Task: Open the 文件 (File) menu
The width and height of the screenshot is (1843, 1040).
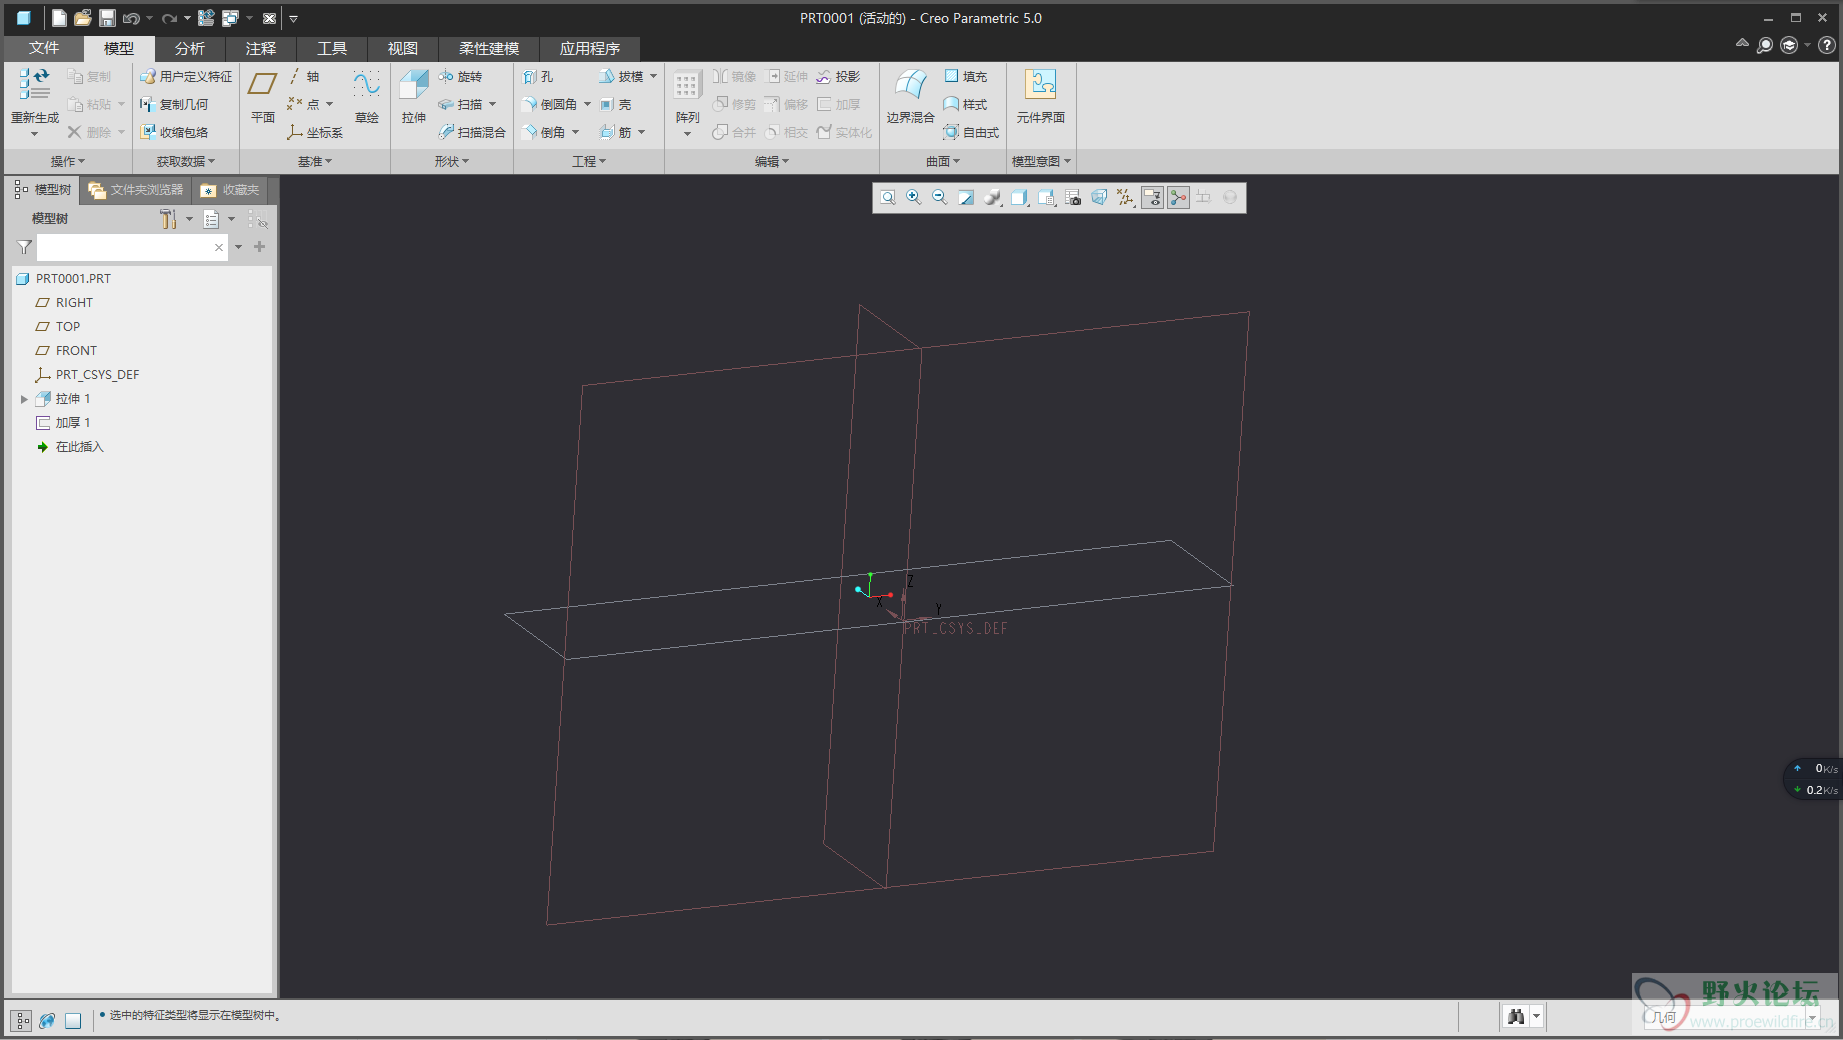Action: tap(43, 48)
